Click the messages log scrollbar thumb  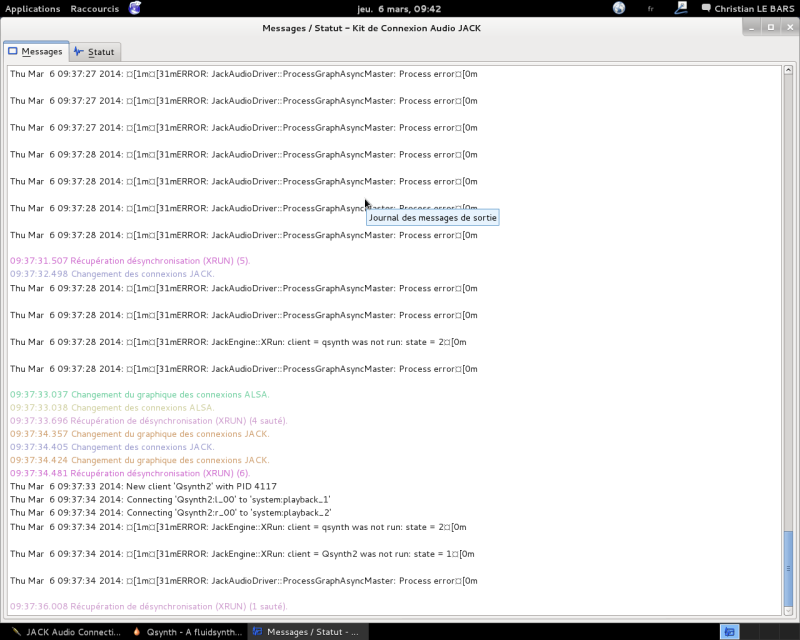pyautogui.click(x=788, y=568)
